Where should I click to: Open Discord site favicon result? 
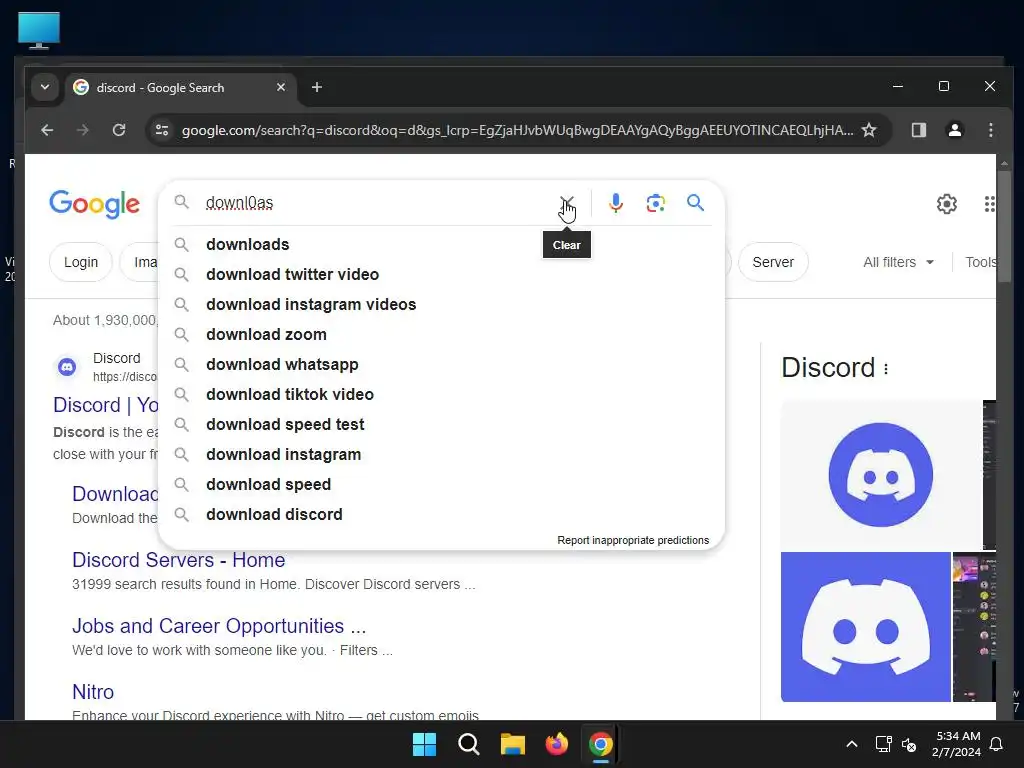pyautogui.click(x=67, y=368)
